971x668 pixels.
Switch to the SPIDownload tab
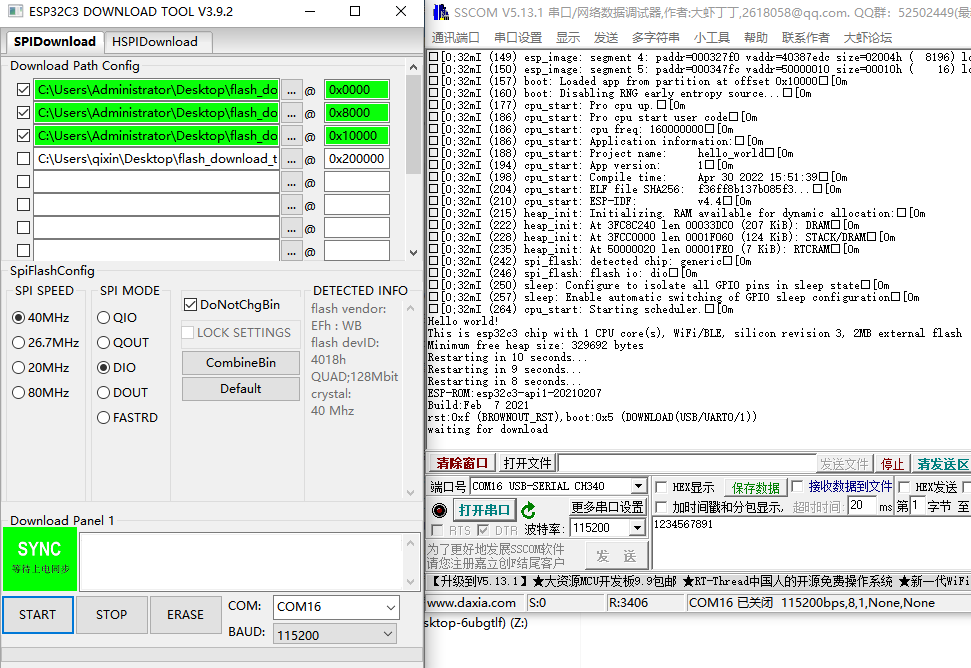coord(54,41)
